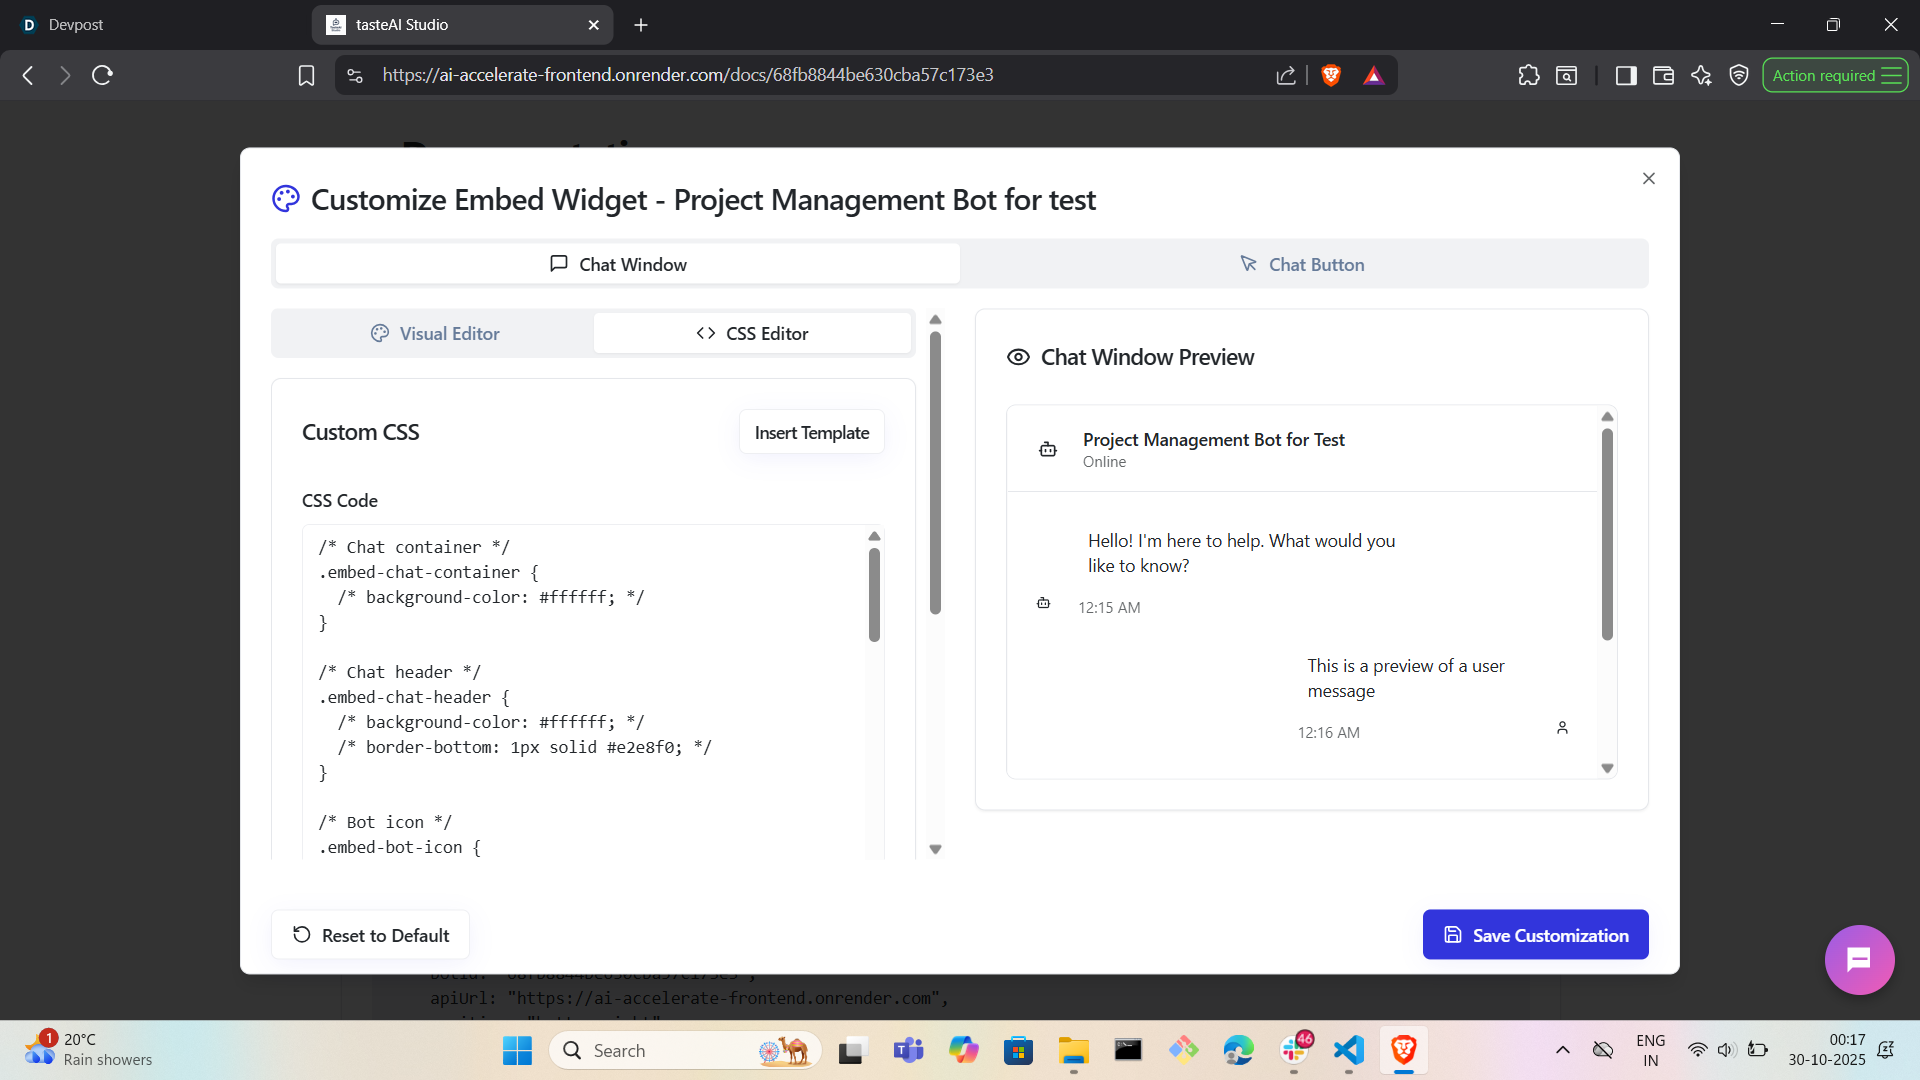Switch to the Chat Button tab
The height and width of the screenshot is (1080, 1920).
[1303, 264]
